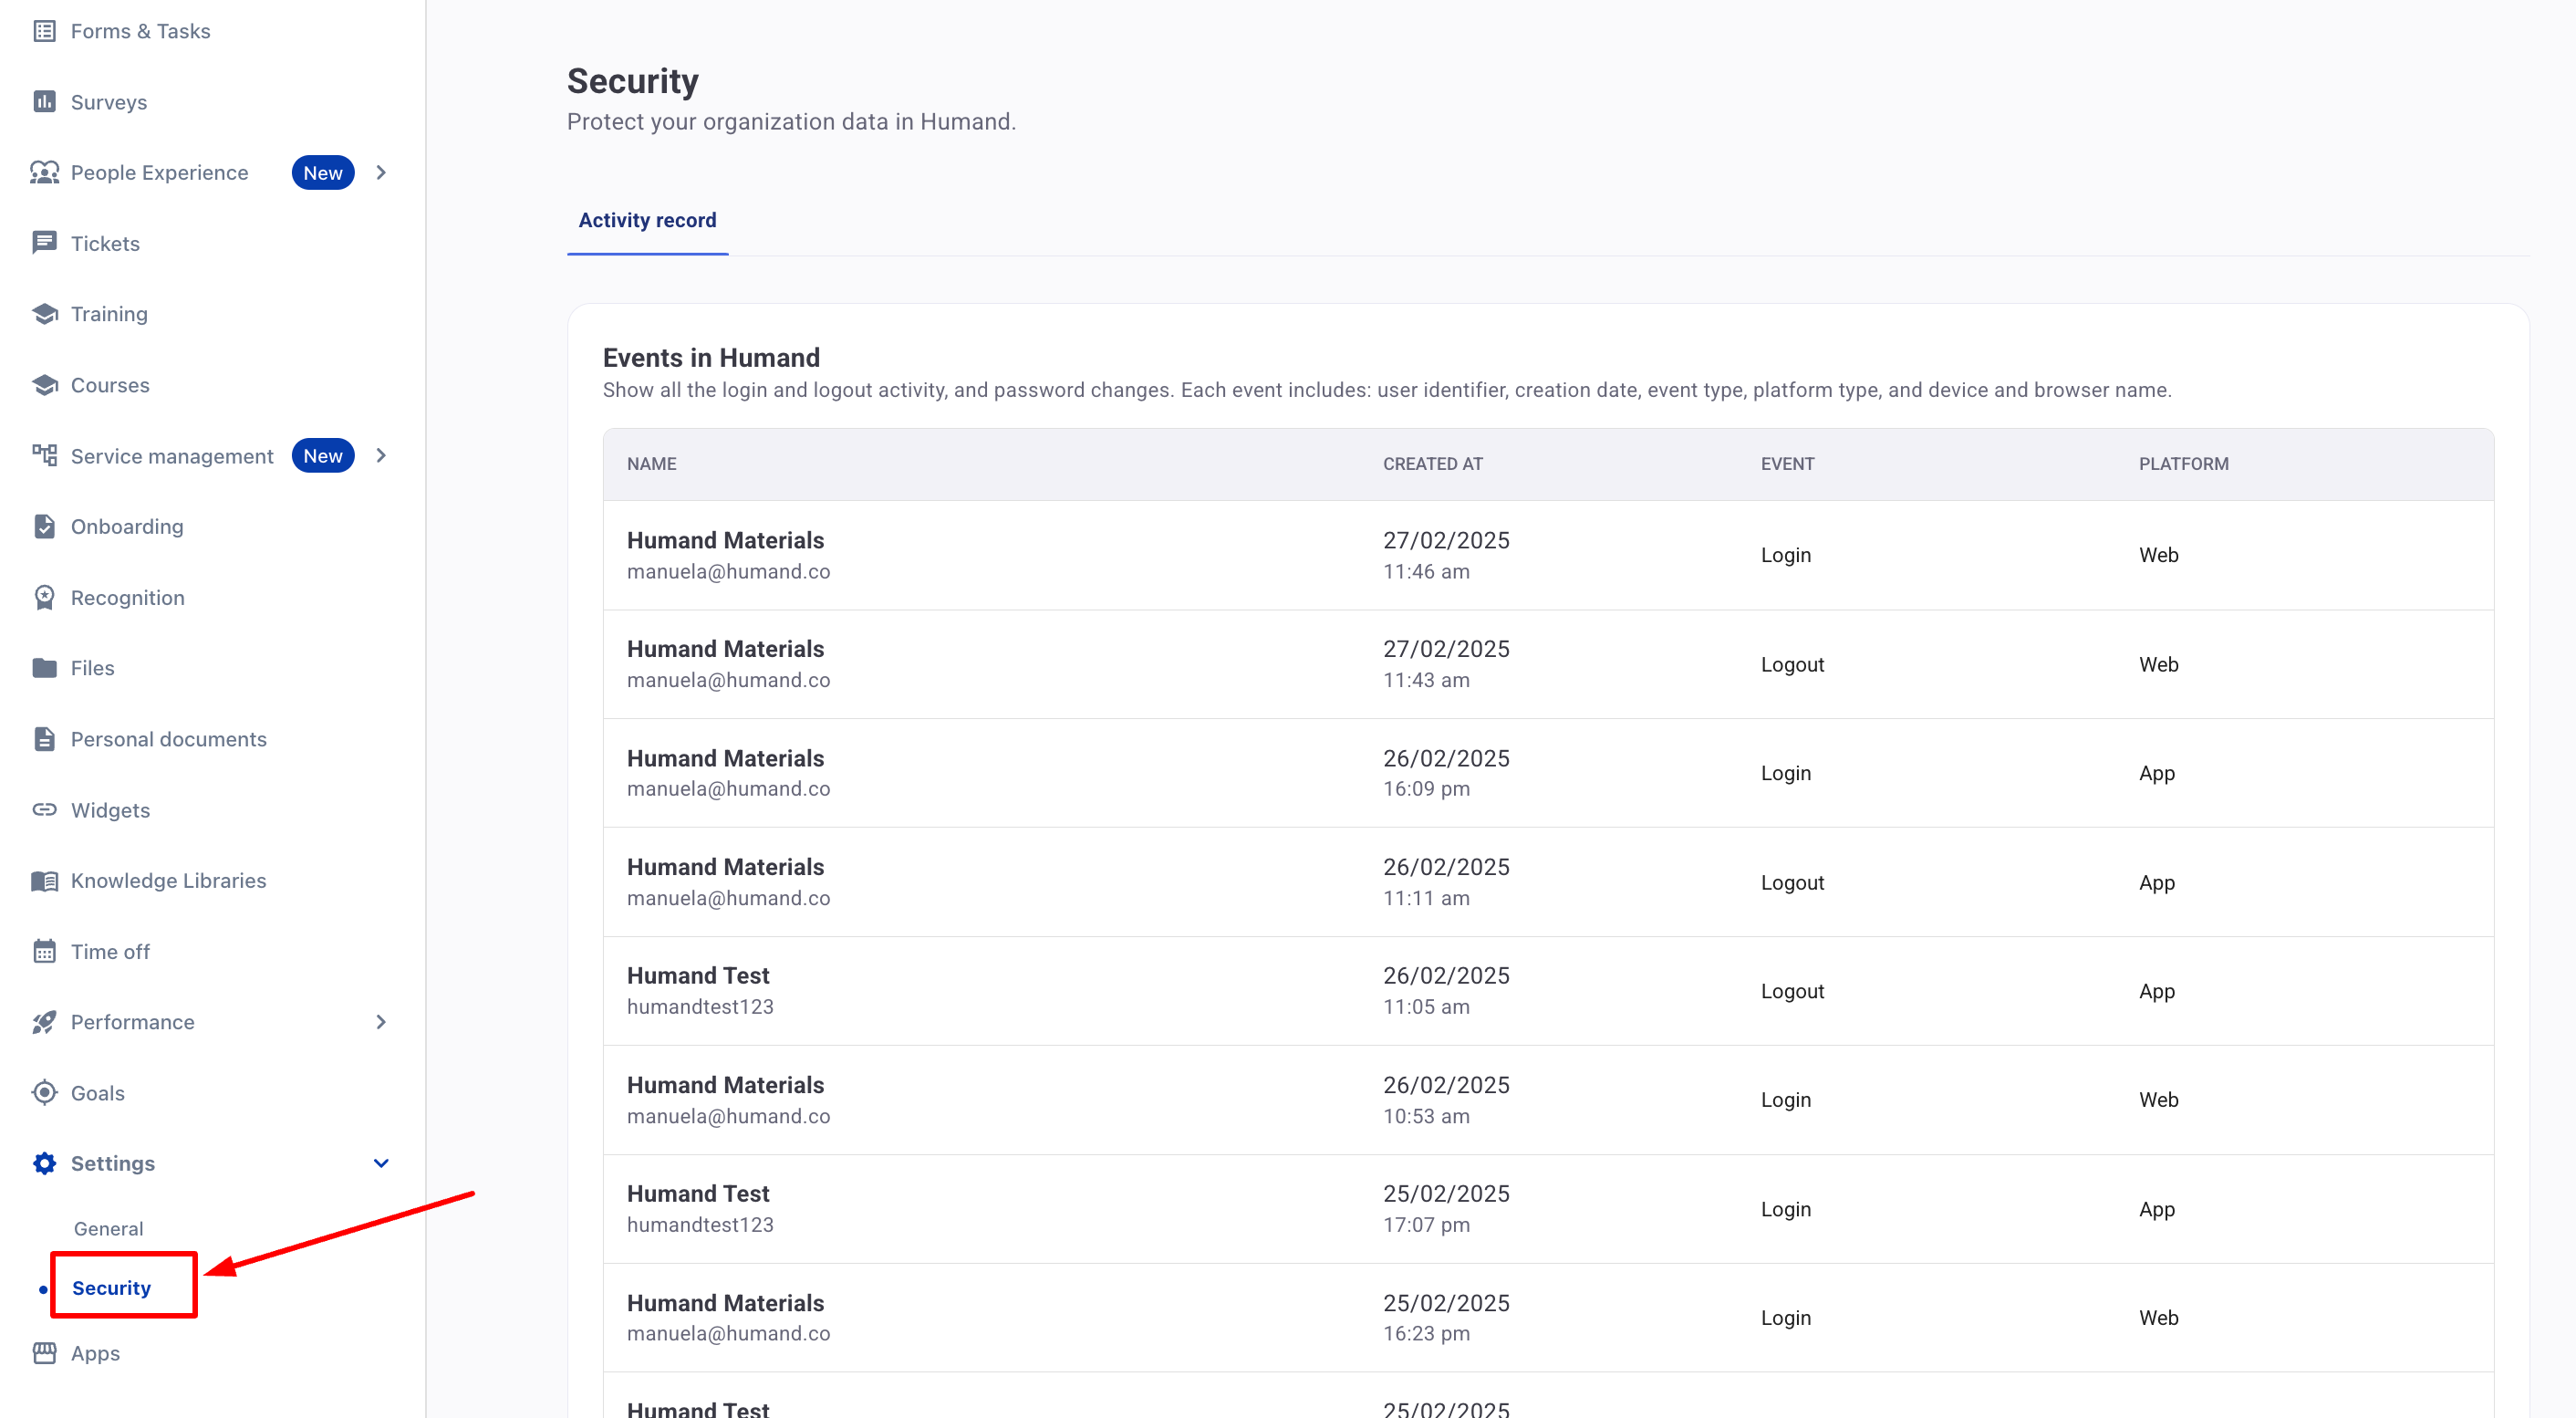2576x1418 pixels.
Task: Collapse the Settings section chevron
Action: coord(381,1163)
